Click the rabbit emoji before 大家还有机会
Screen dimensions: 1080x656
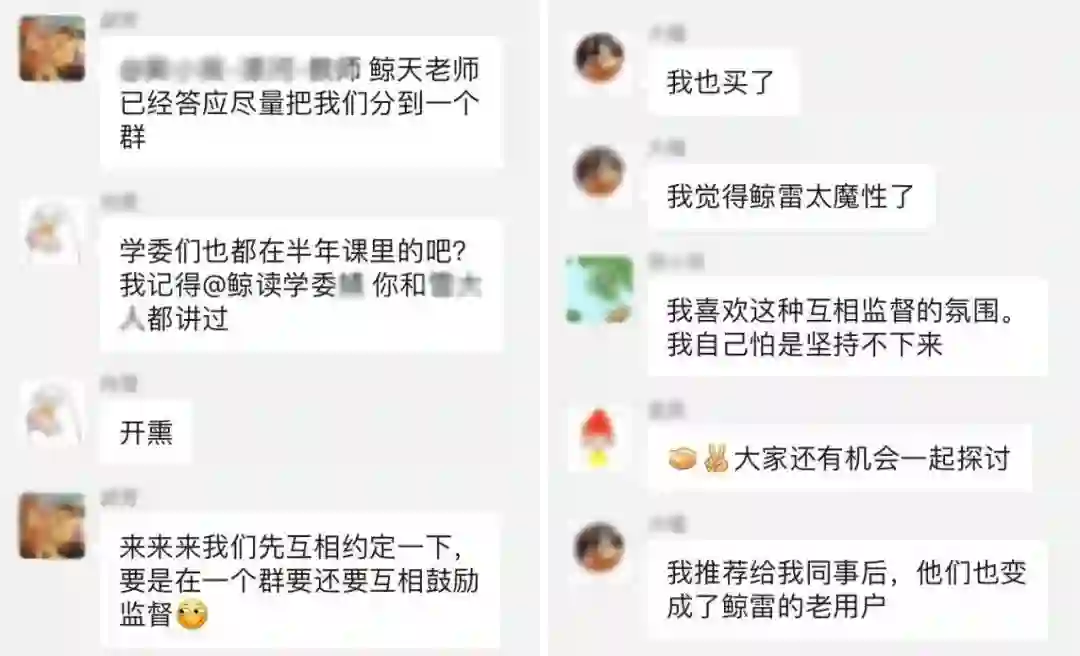point(716,458)
